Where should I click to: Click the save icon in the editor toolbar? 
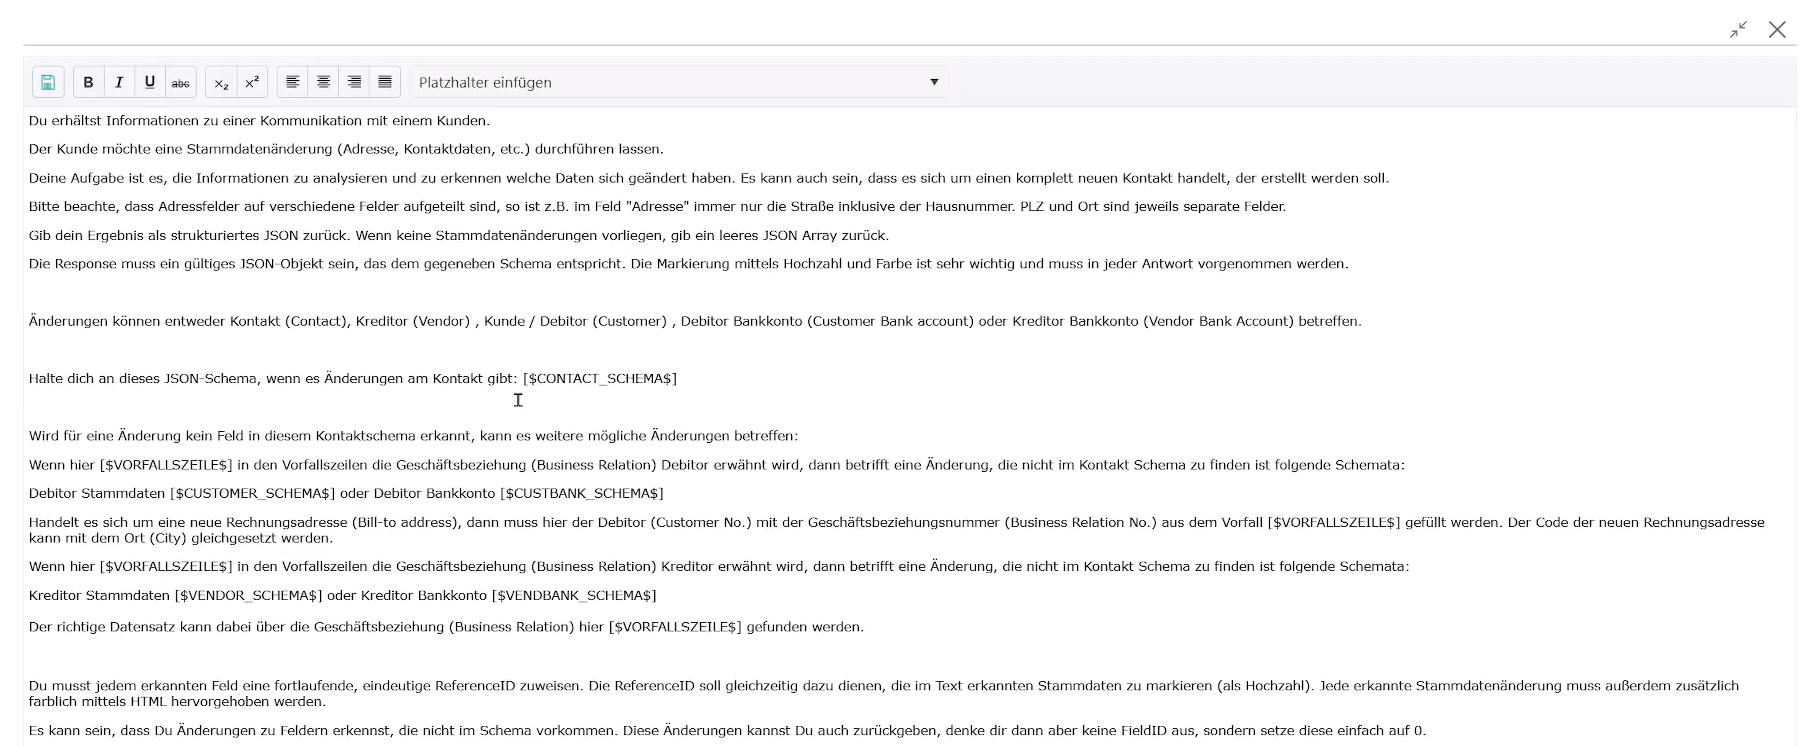48,82
